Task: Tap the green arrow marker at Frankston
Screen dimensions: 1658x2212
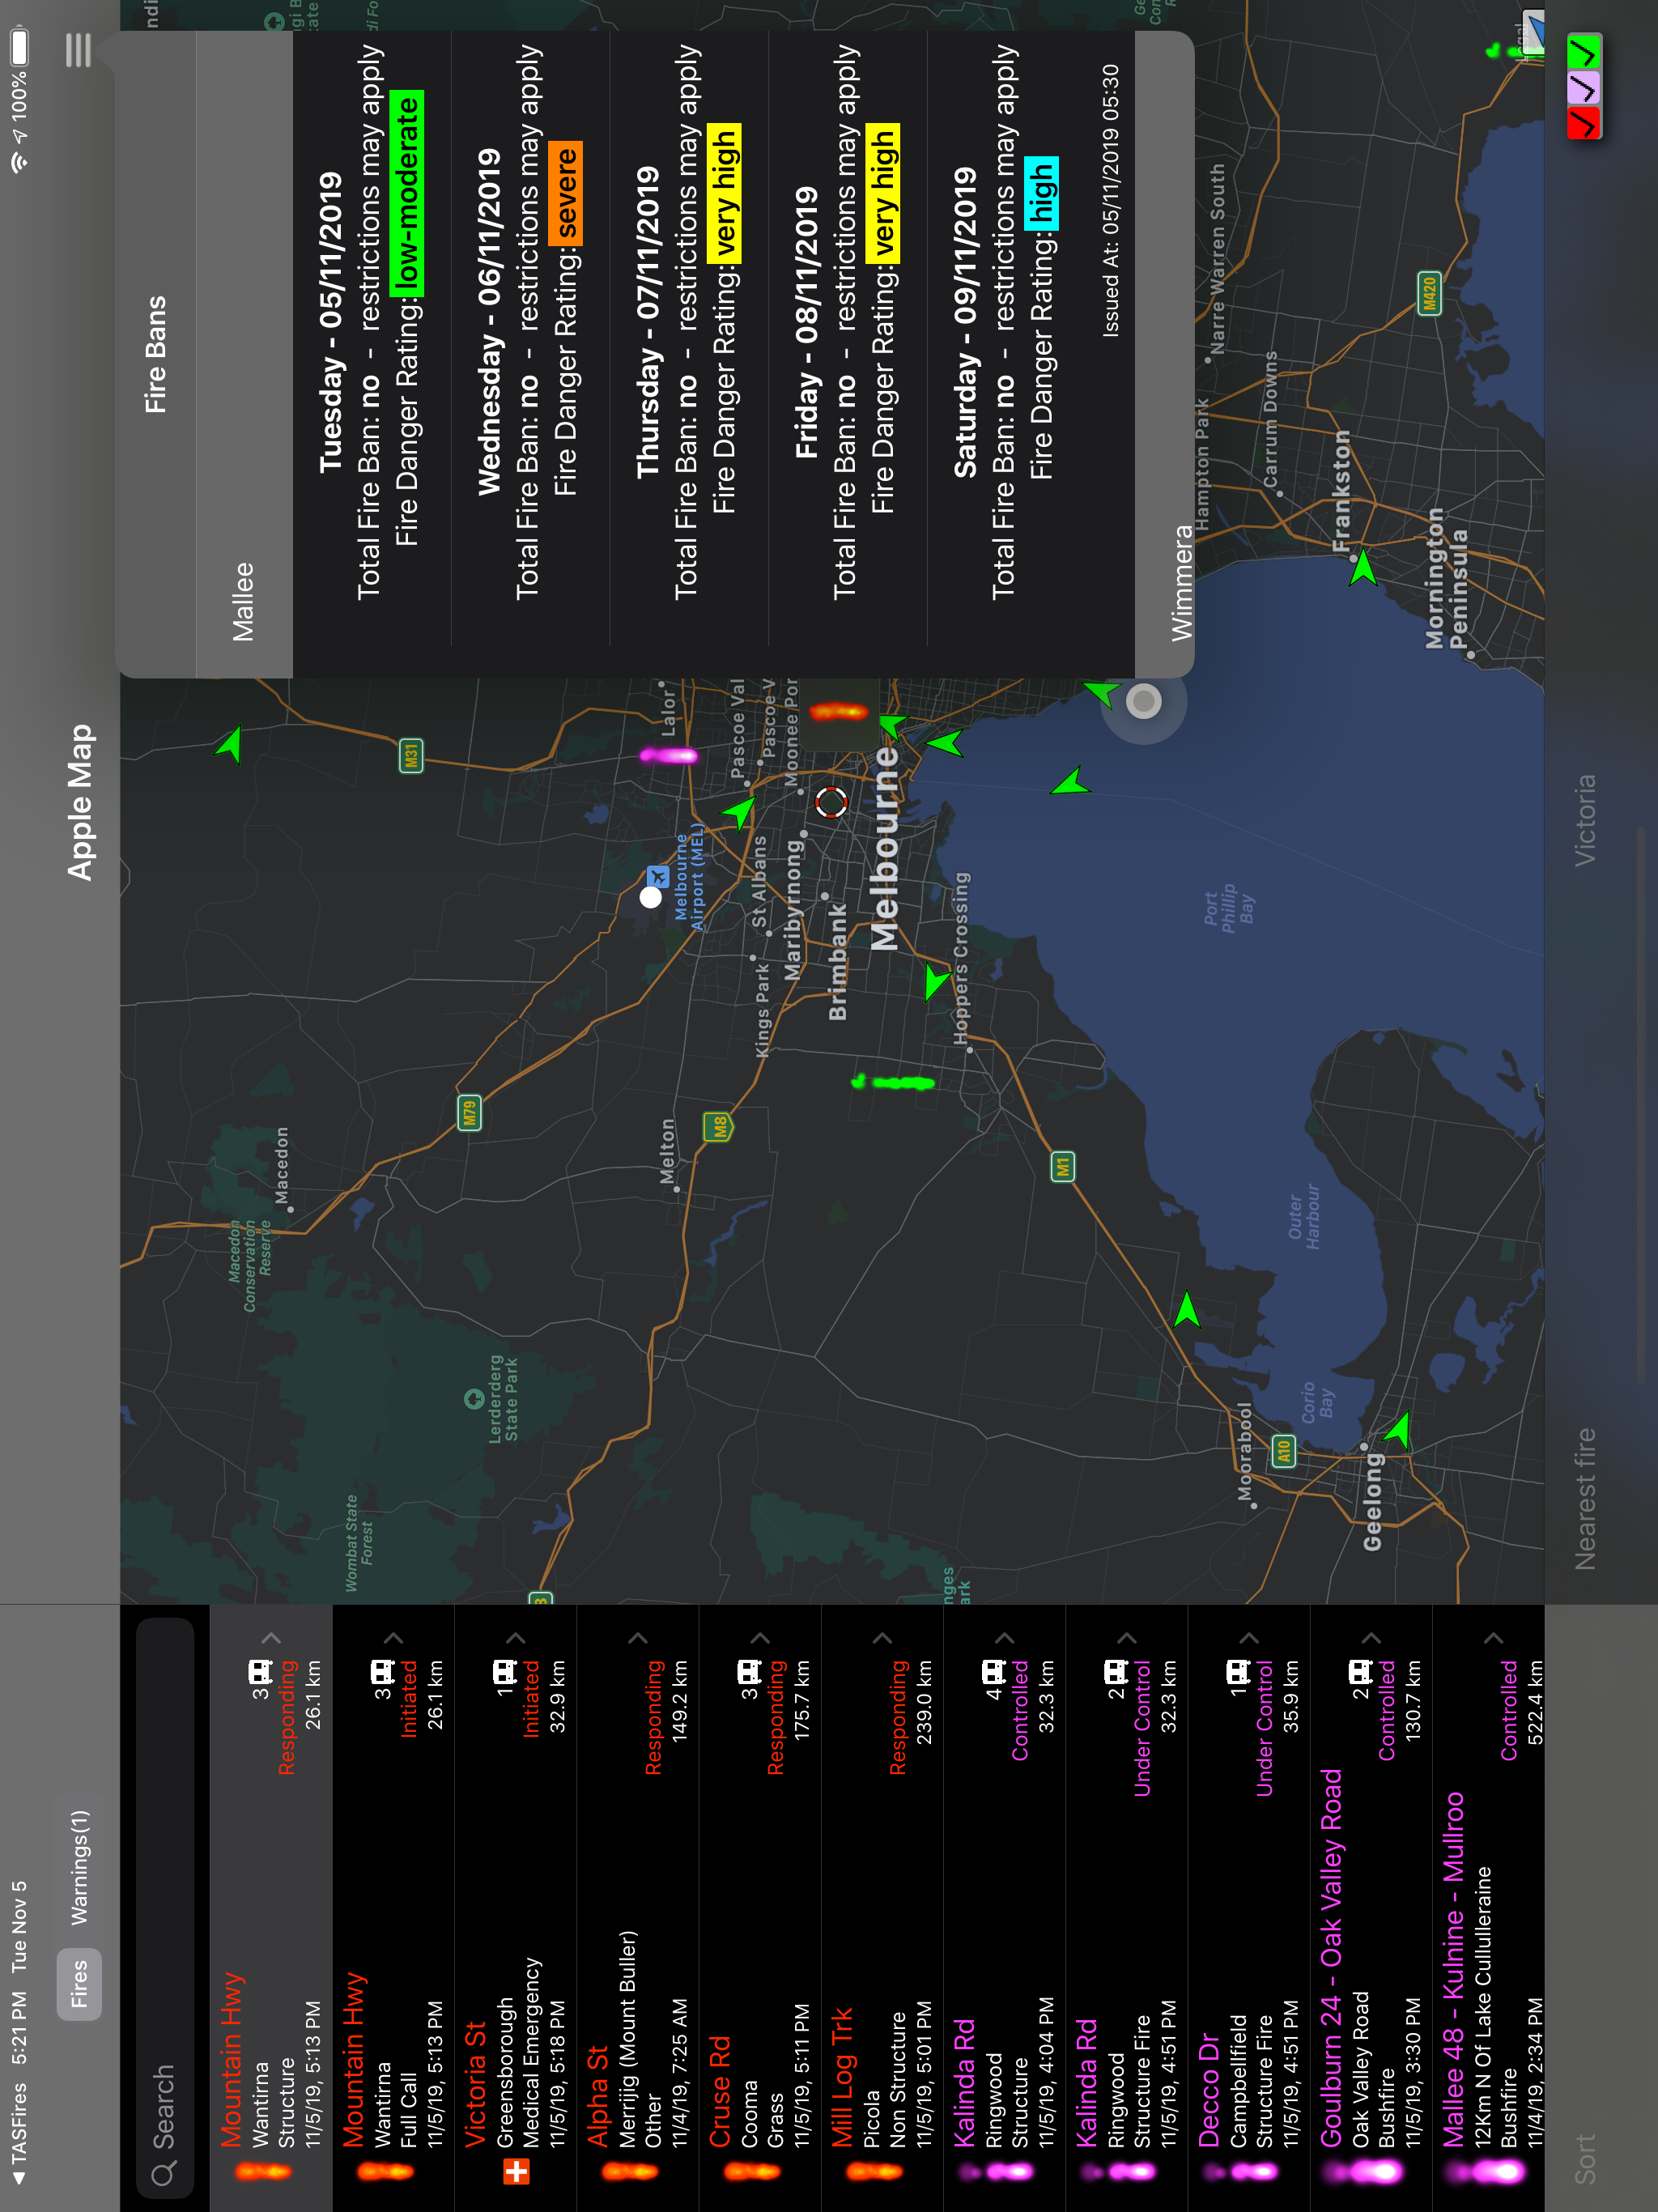Action: coord(1363,568)
